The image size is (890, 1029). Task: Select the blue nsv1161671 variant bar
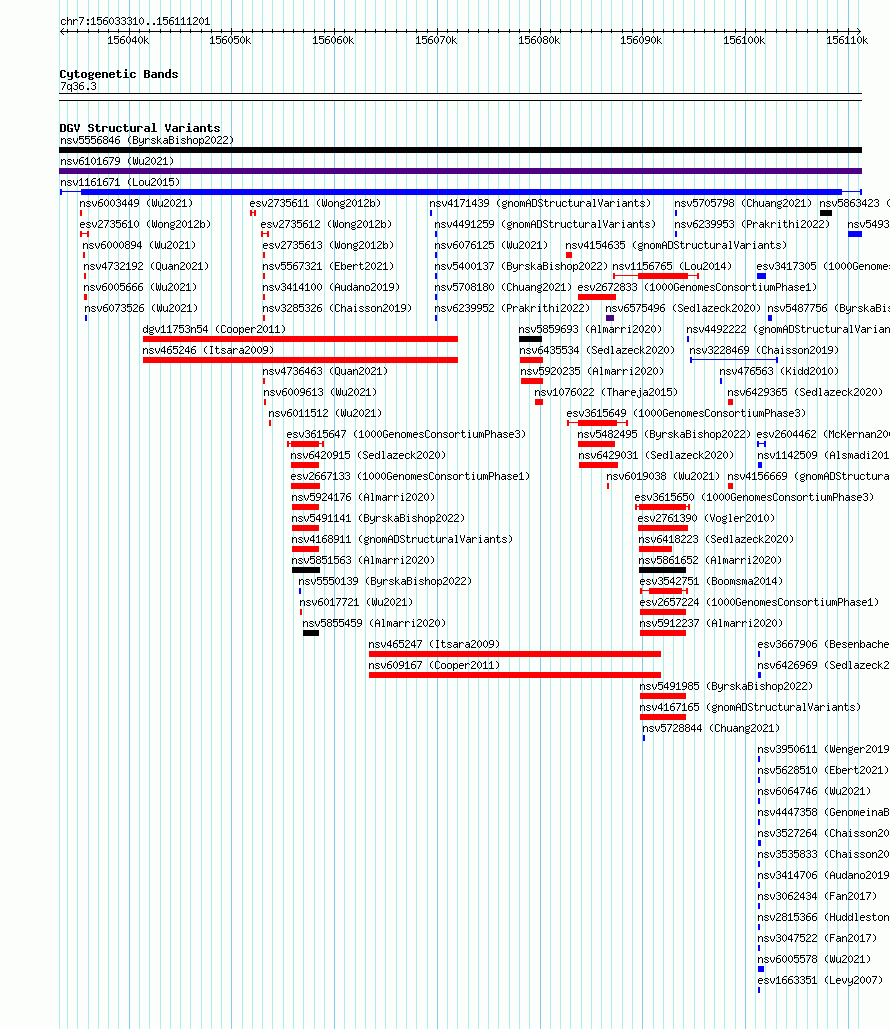(x=460, y=192)
